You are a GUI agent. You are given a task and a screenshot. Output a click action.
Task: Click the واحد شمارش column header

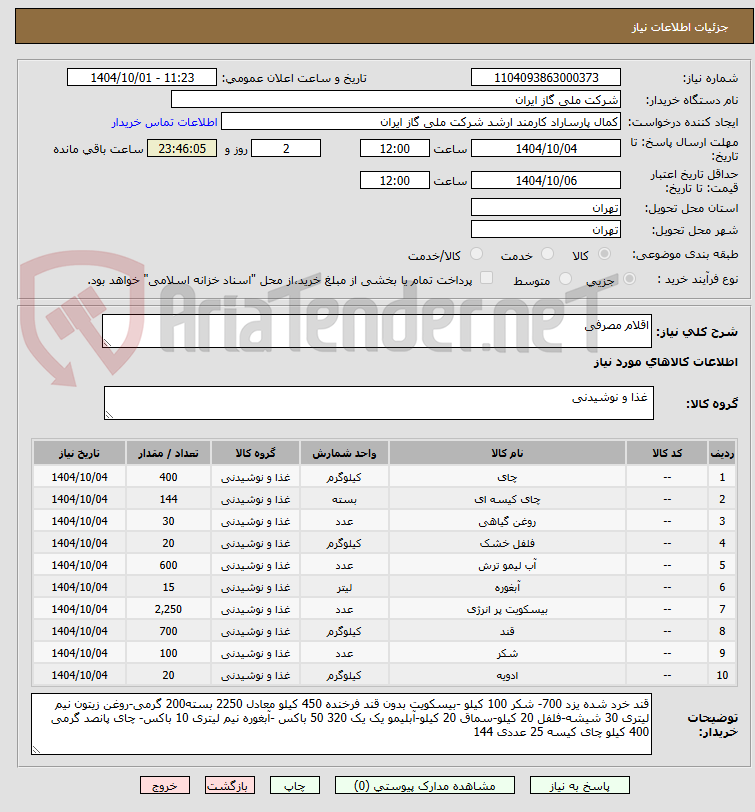point(344,453)
